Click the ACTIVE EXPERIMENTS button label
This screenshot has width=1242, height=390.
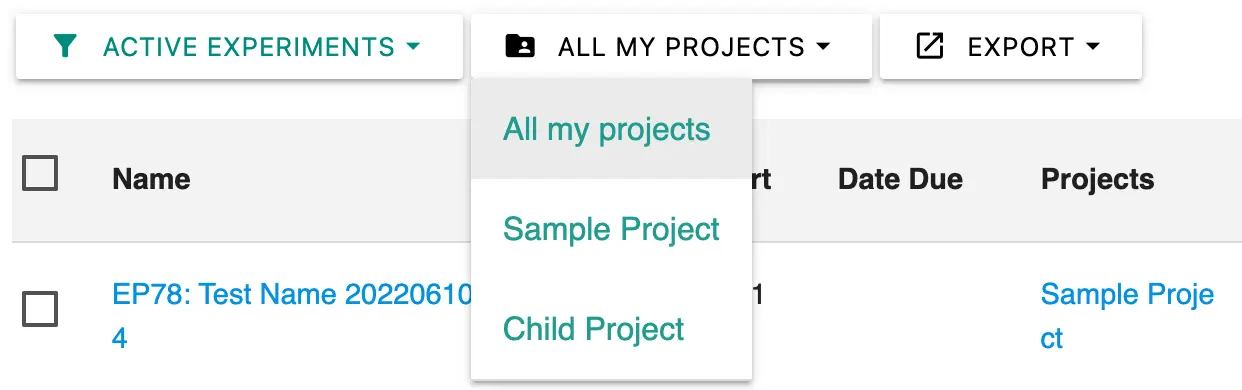tap(249, 47)
